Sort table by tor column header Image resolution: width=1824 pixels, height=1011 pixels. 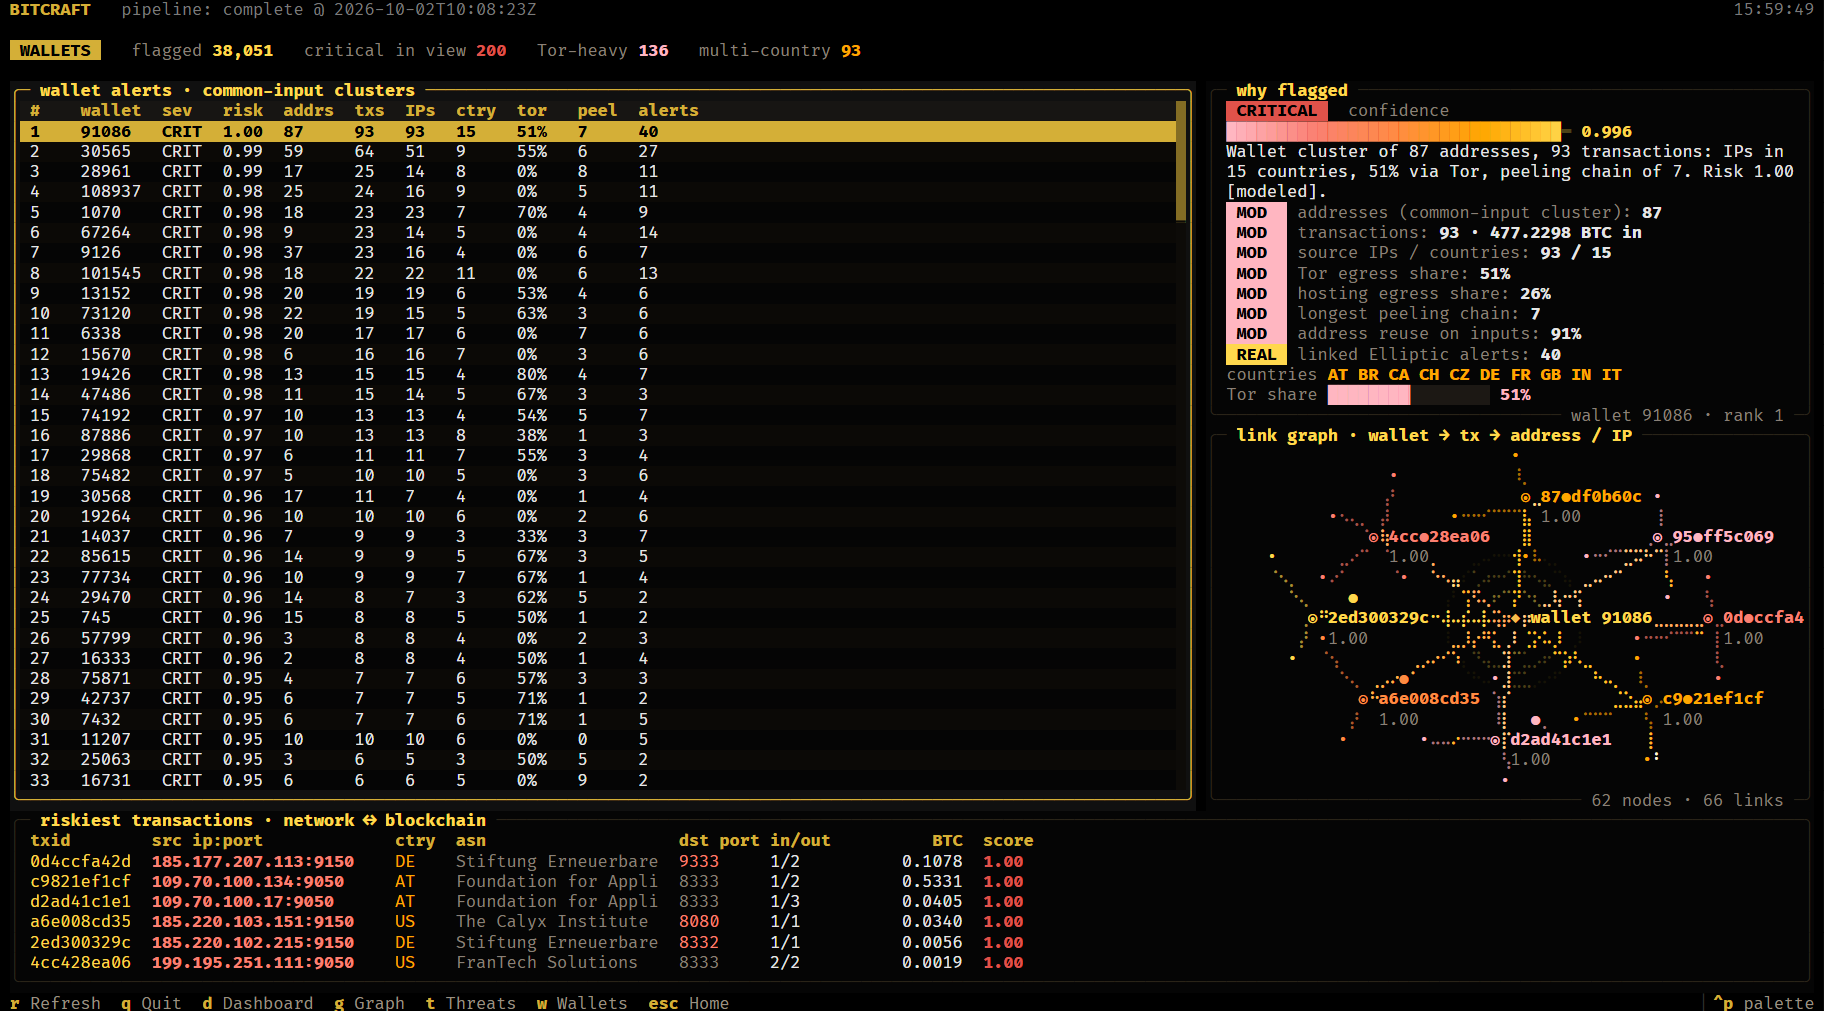(x=532, y=110)
